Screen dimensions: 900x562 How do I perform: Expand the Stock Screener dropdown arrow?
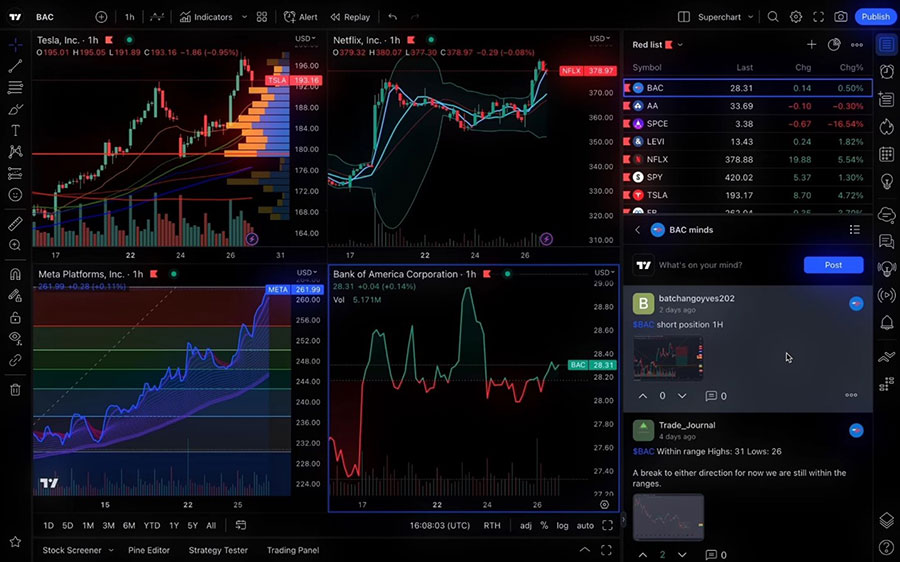111,550
